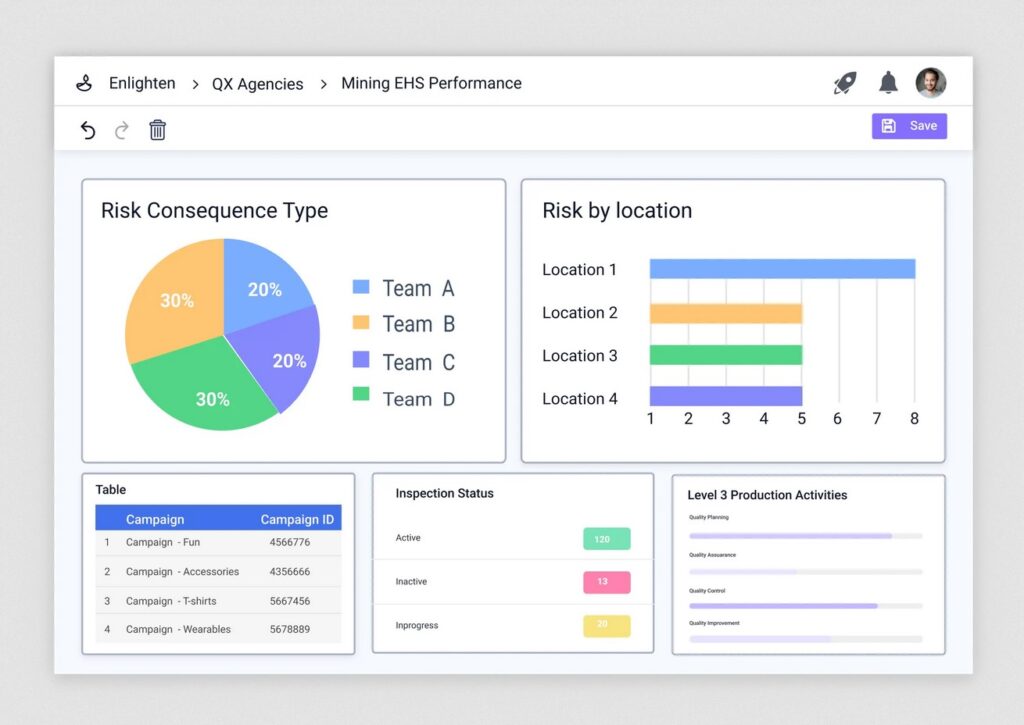
Task: Redo the last change
Action: coord(121,130)
